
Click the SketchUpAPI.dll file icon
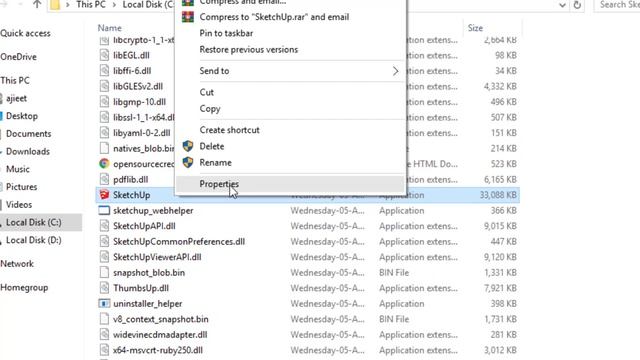(104, 226)
